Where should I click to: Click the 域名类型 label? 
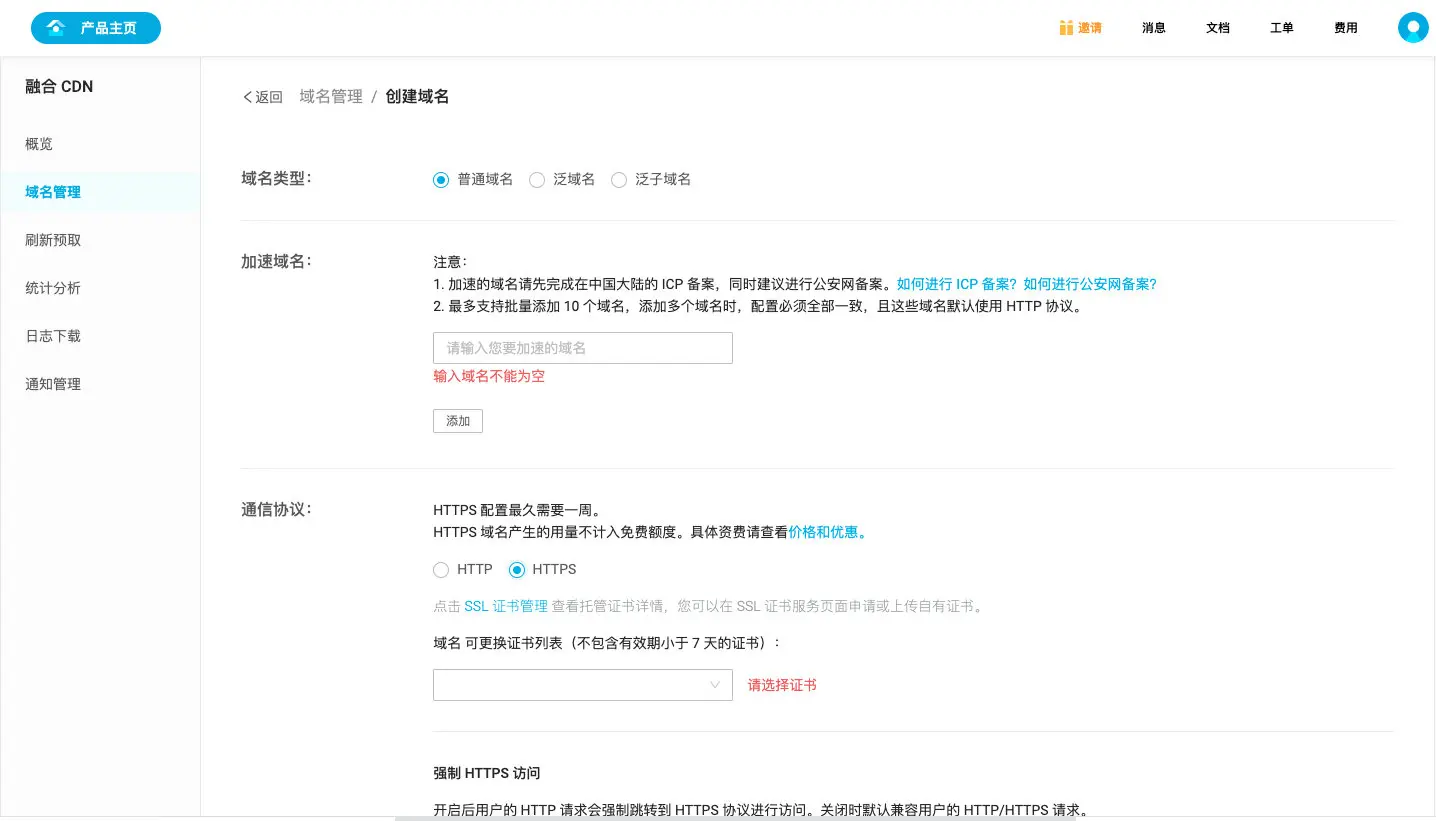[x=277, y=178]
